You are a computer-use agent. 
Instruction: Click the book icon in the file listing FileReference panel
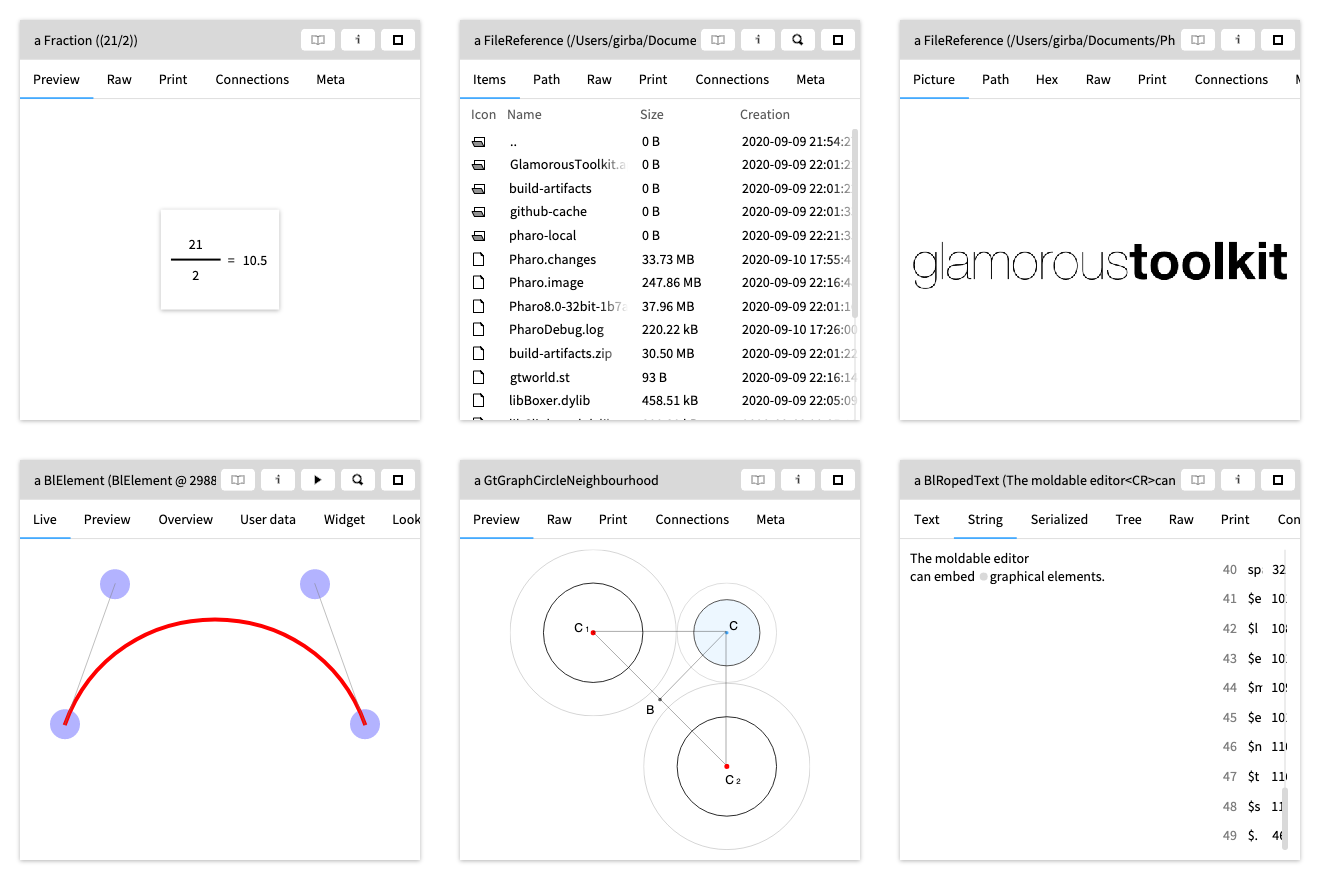(718, 40)
